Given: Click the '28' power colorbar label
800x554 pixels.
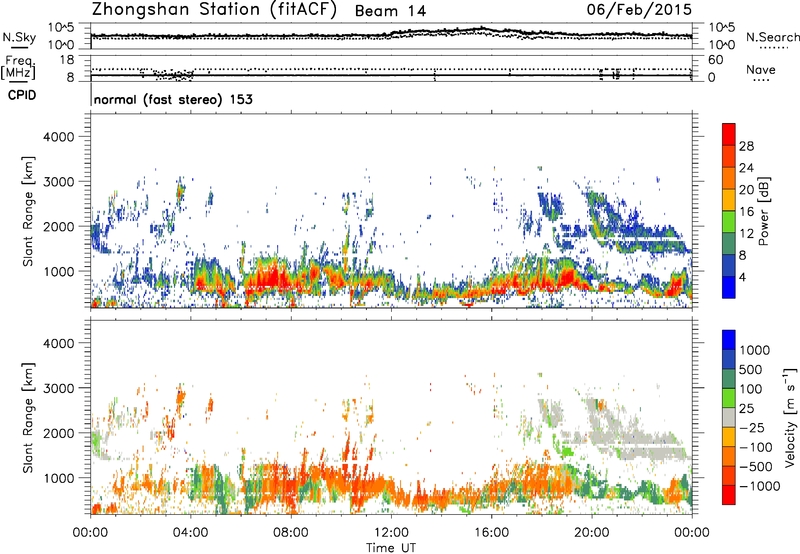Looking at the screenshot, I should click(746, 146).
